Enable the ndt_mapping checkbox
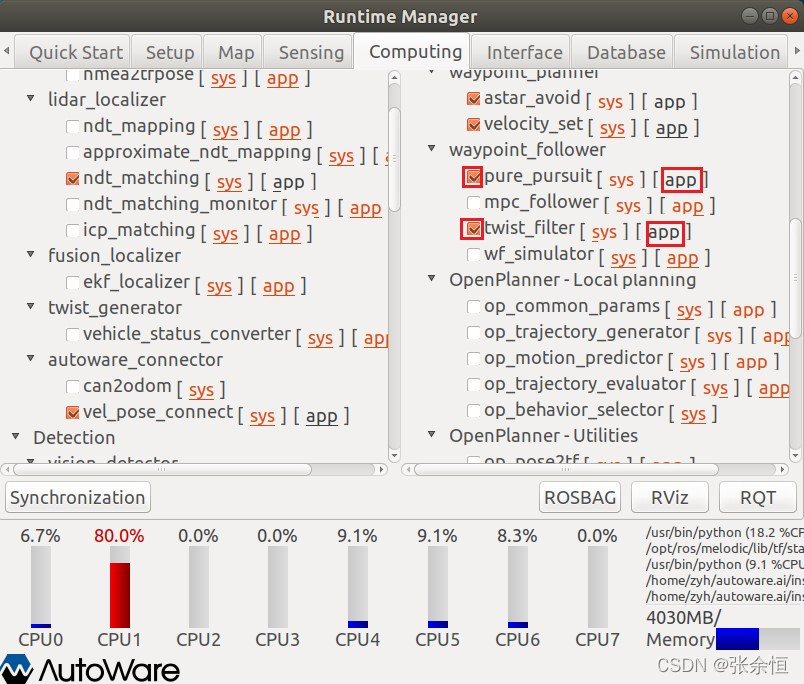Image resolution: width=804 pixels, height=684 pixels. 73,126
